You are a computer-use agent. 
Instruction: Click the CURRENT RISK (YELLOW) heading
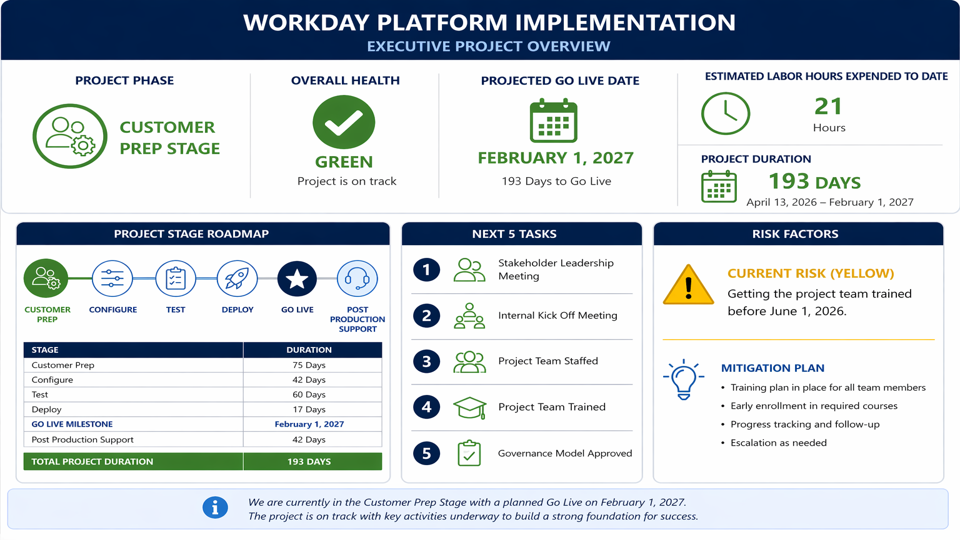(811, 273)
